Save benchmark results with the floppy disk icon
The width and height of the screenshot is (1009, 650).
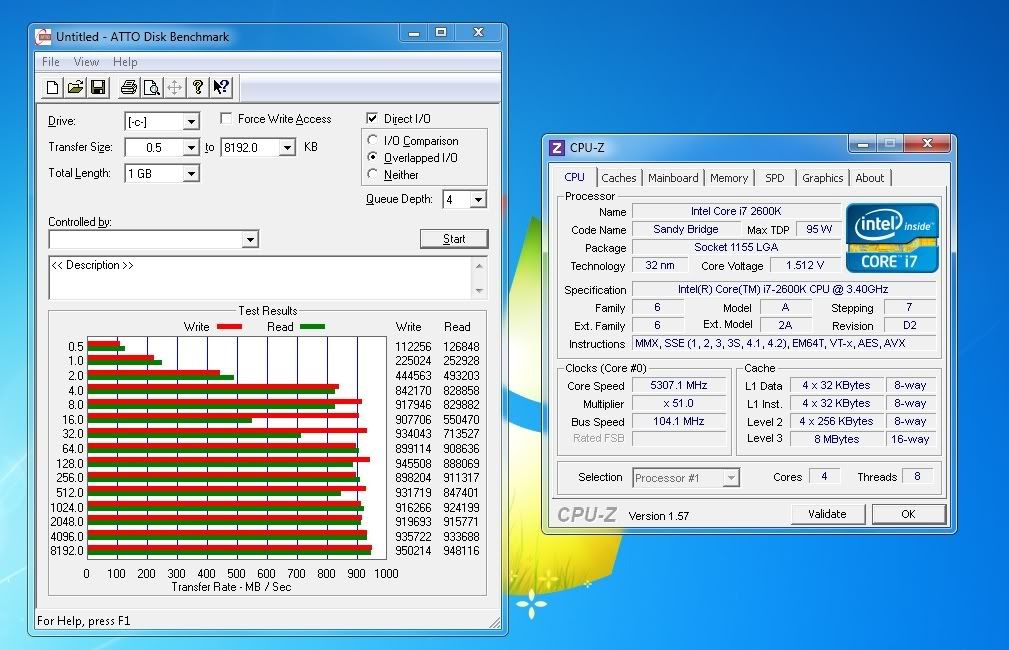[98, 88]
